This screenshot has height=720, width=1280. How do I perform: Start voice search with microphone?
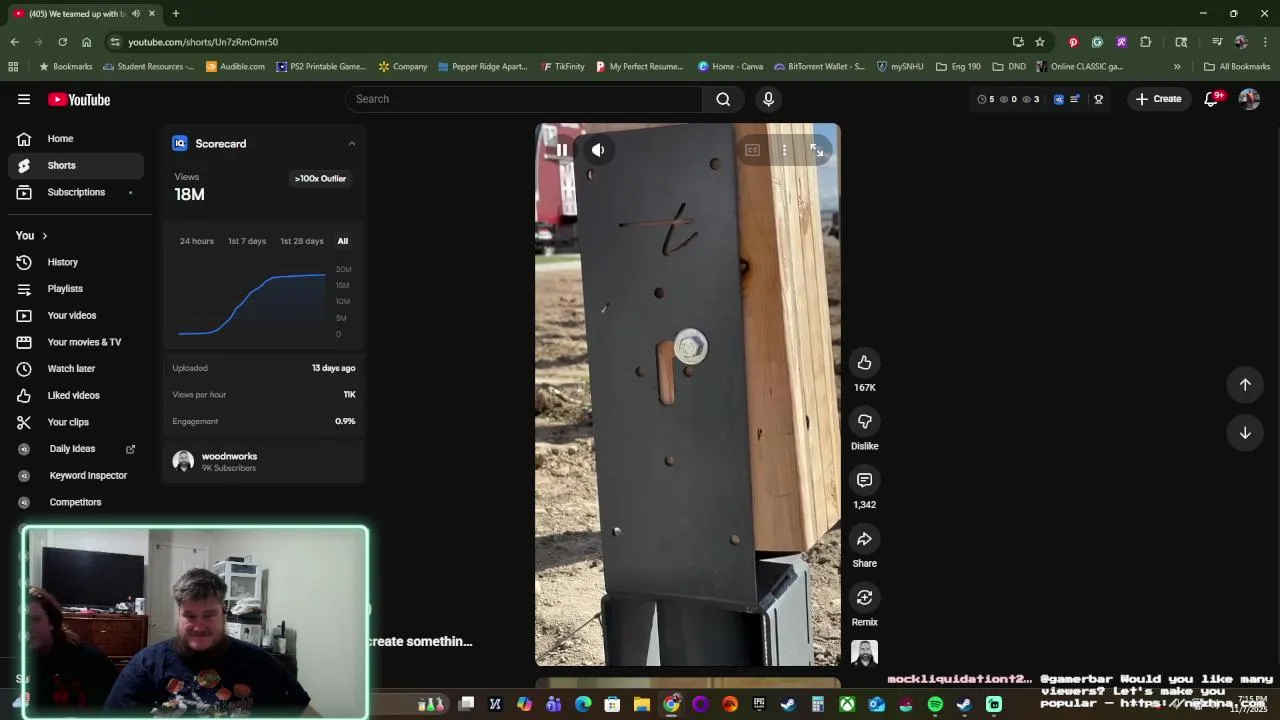coord(768,99)
